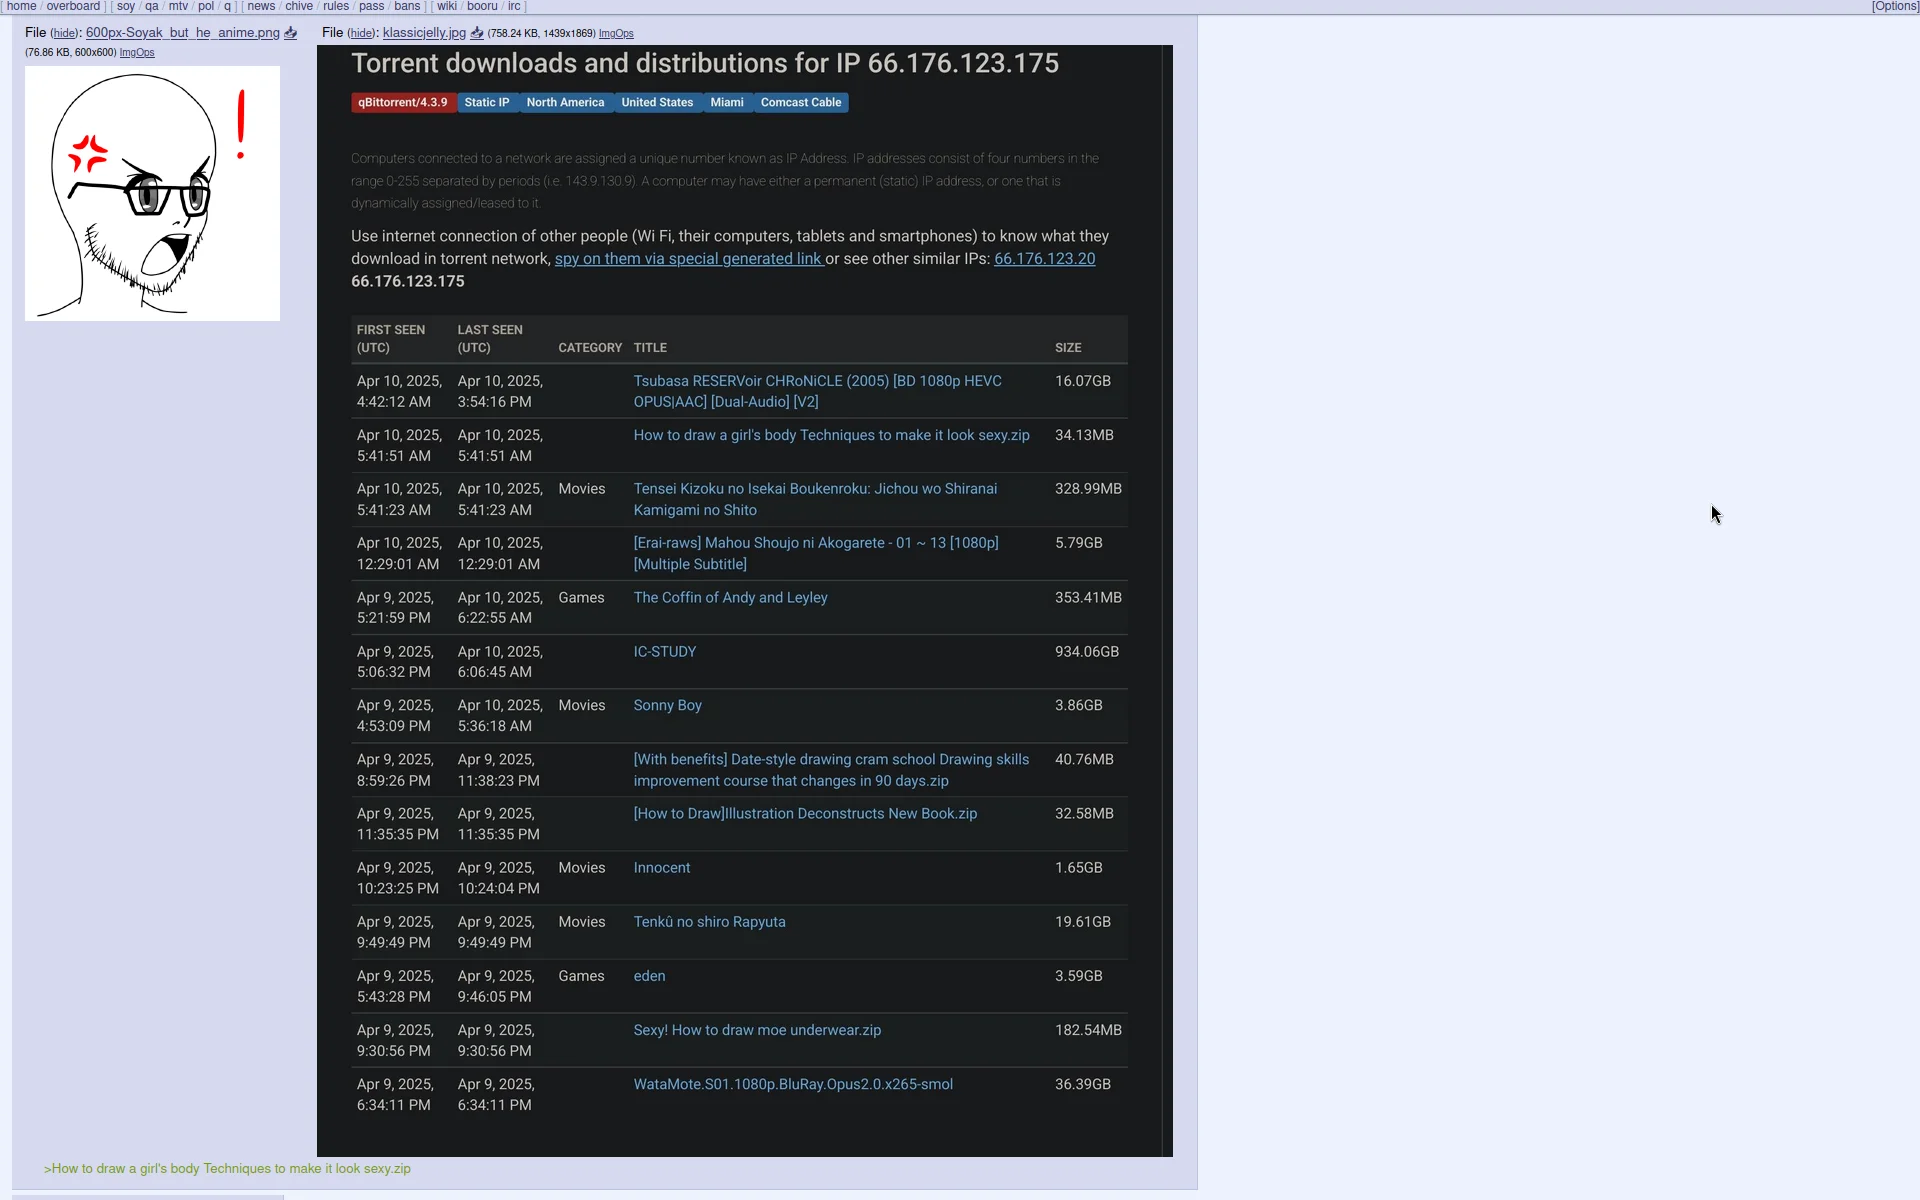Click the Miami badge
1920x1200 pixels.
tap(727, 102)
